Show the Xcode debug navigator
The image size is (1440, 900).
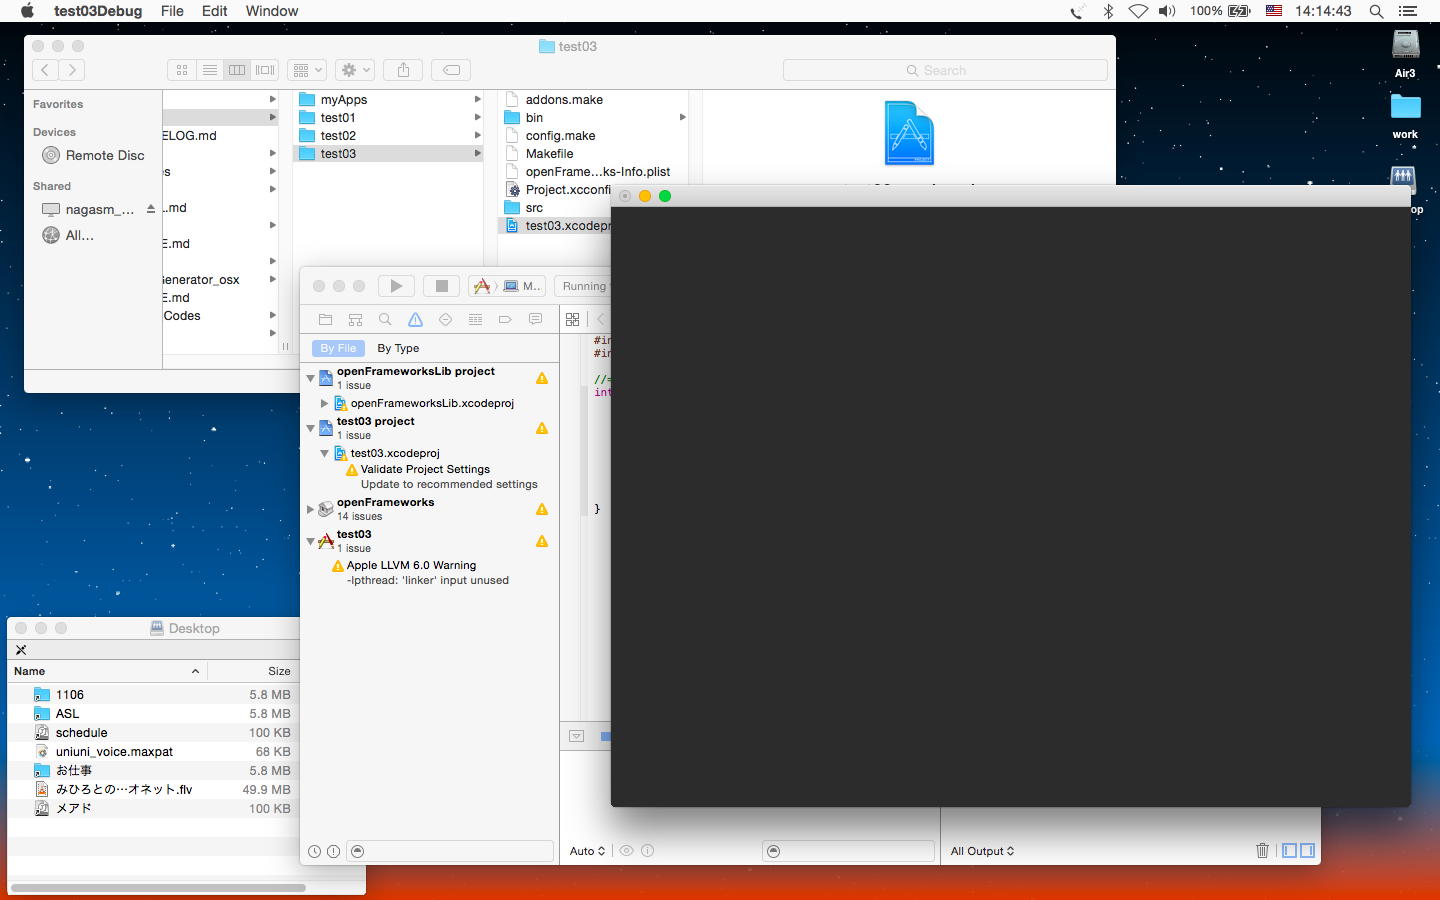pyautogui.click(x=475, y=319)
